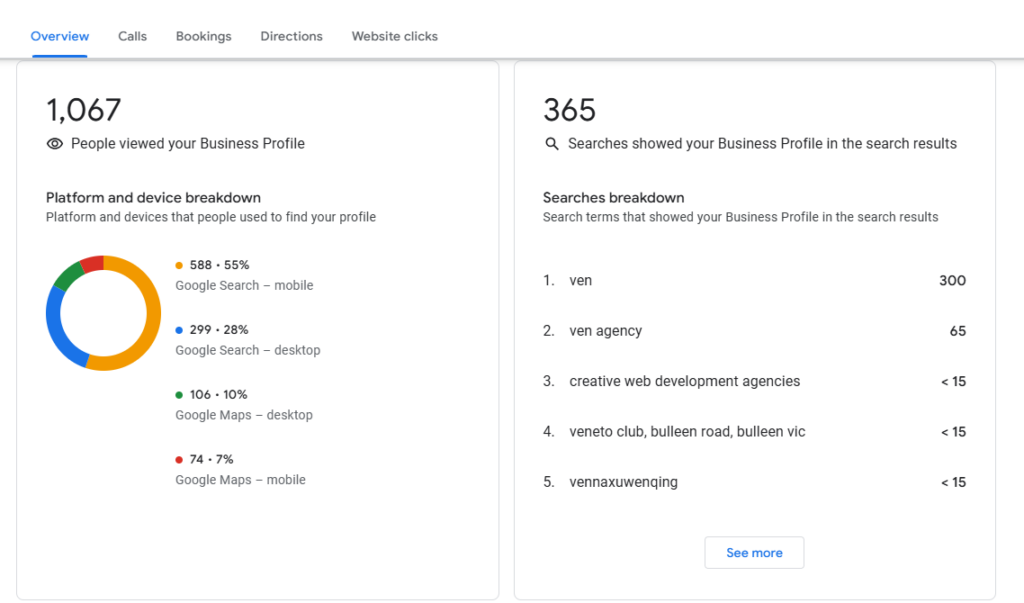Select the search term 'ven'
1024x603 pixels.
tap(582, 280)
